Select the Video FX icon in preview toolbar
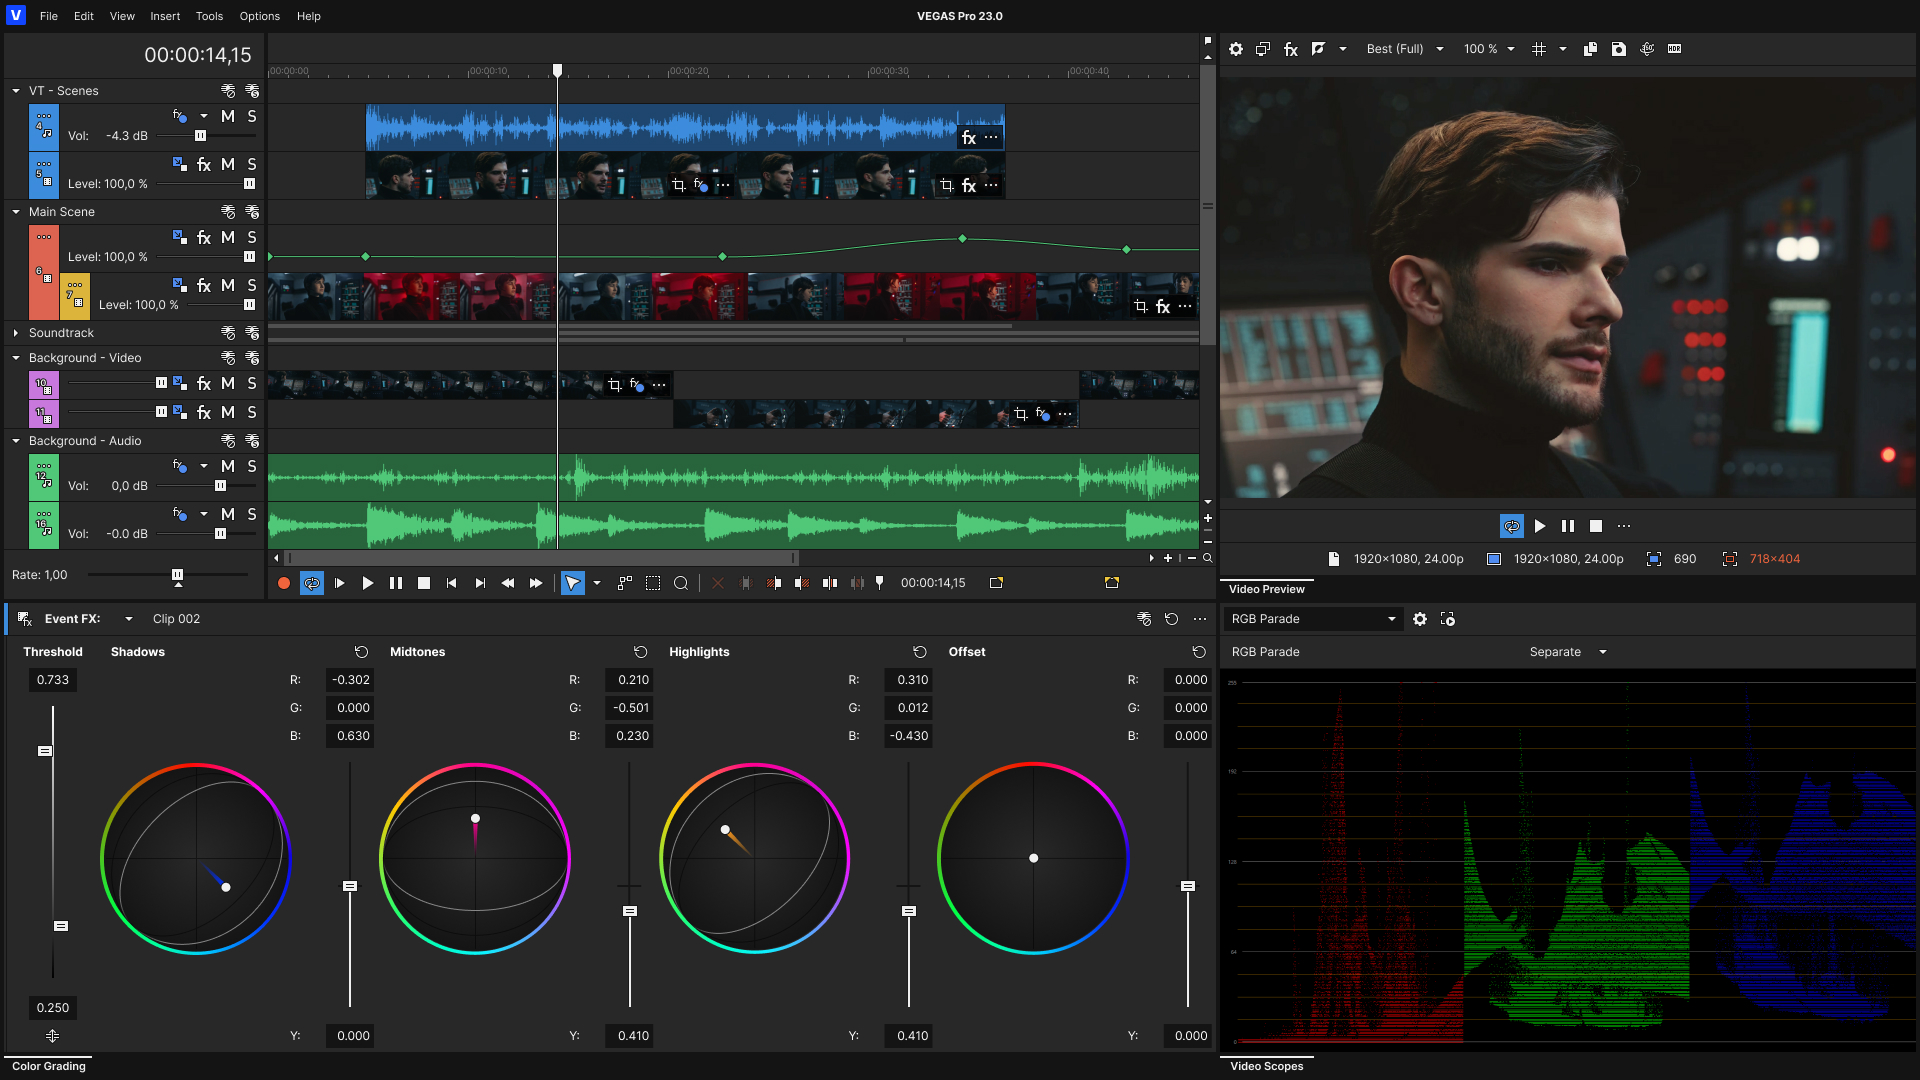 [1291, 49]
